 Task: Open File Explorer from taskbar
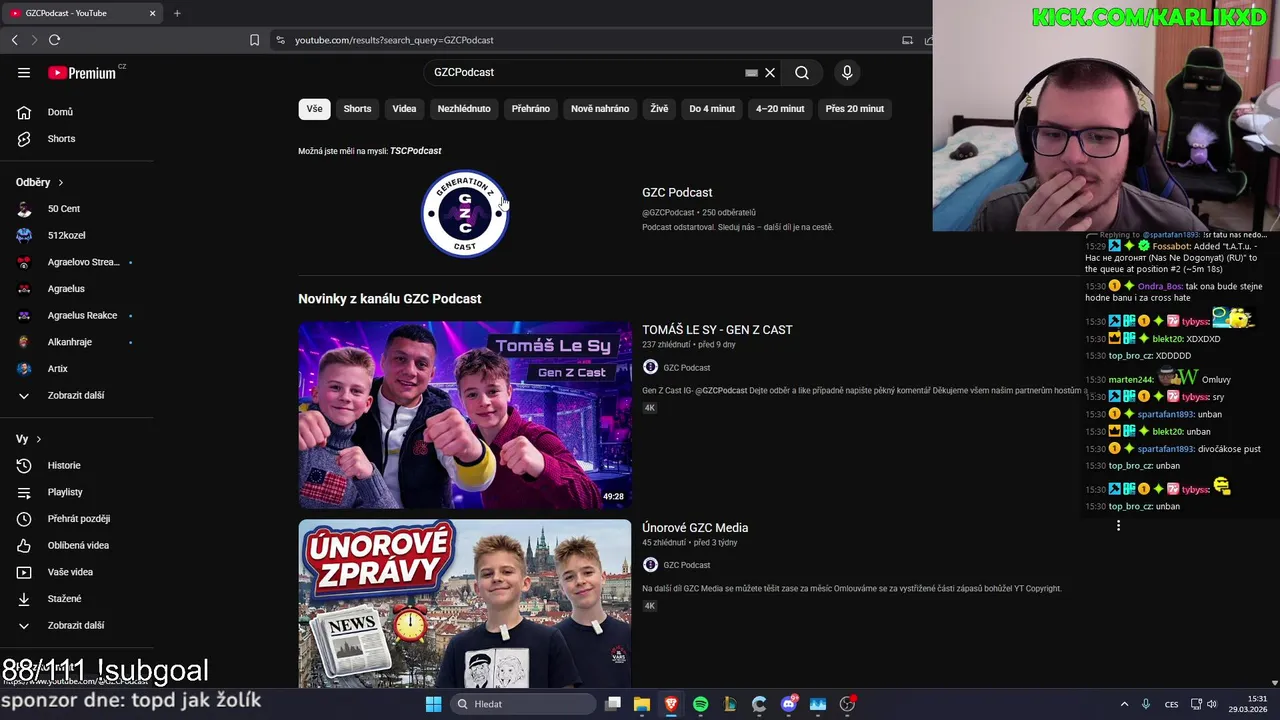(x=642, y=704)
